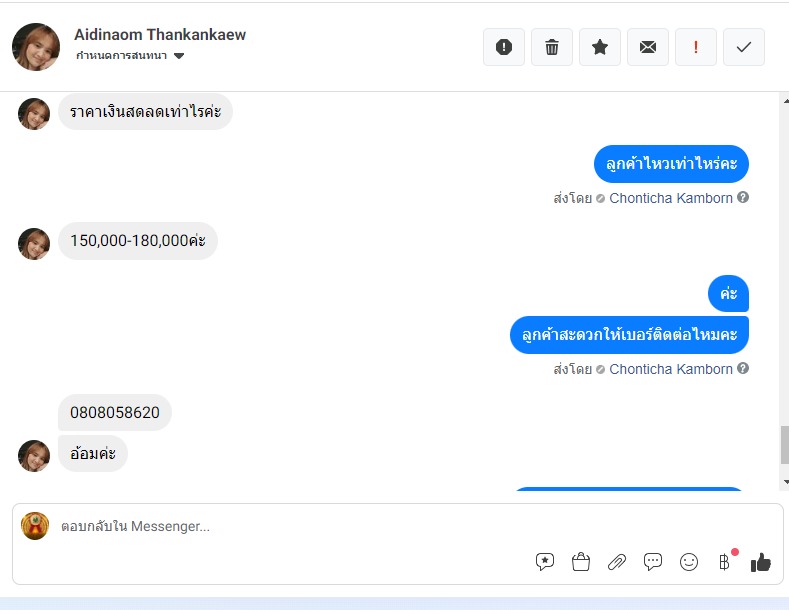The image size is (789, 610).
Task: Delete conversation with trash icon
Action: pyautogui.click(x=552, y=47)
